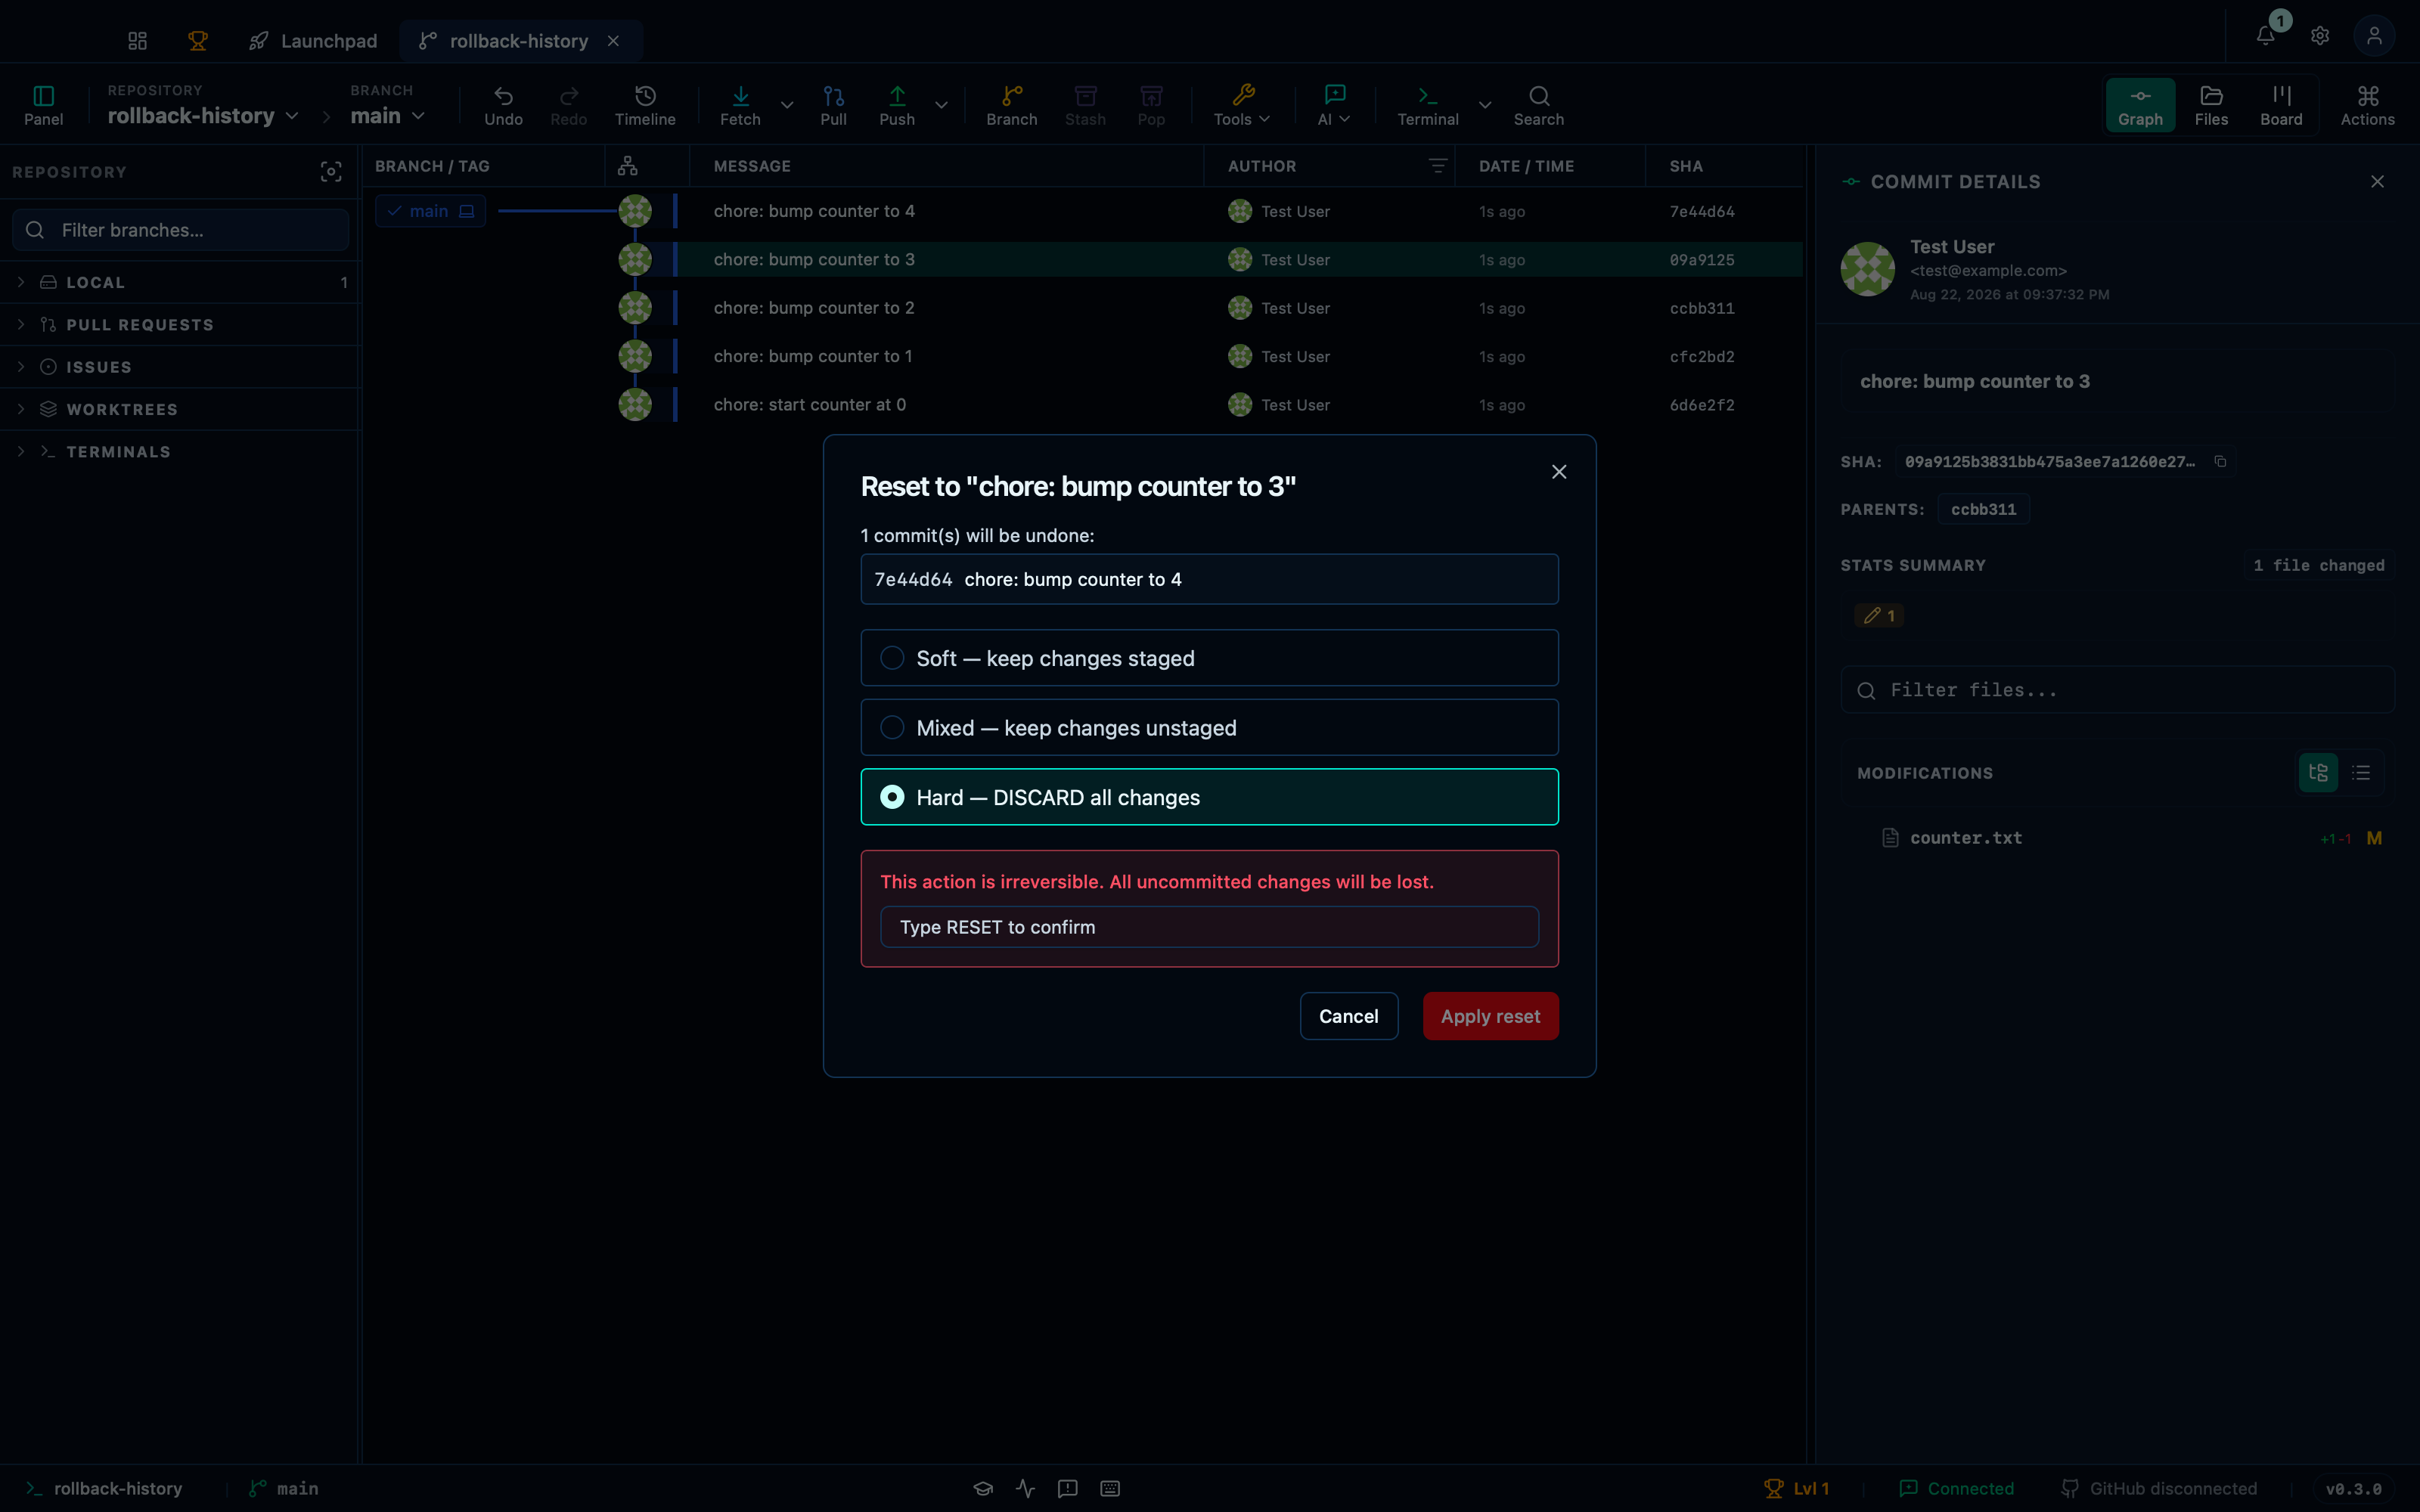
Task: Open the Actions view
Action: click(2367, 105)
